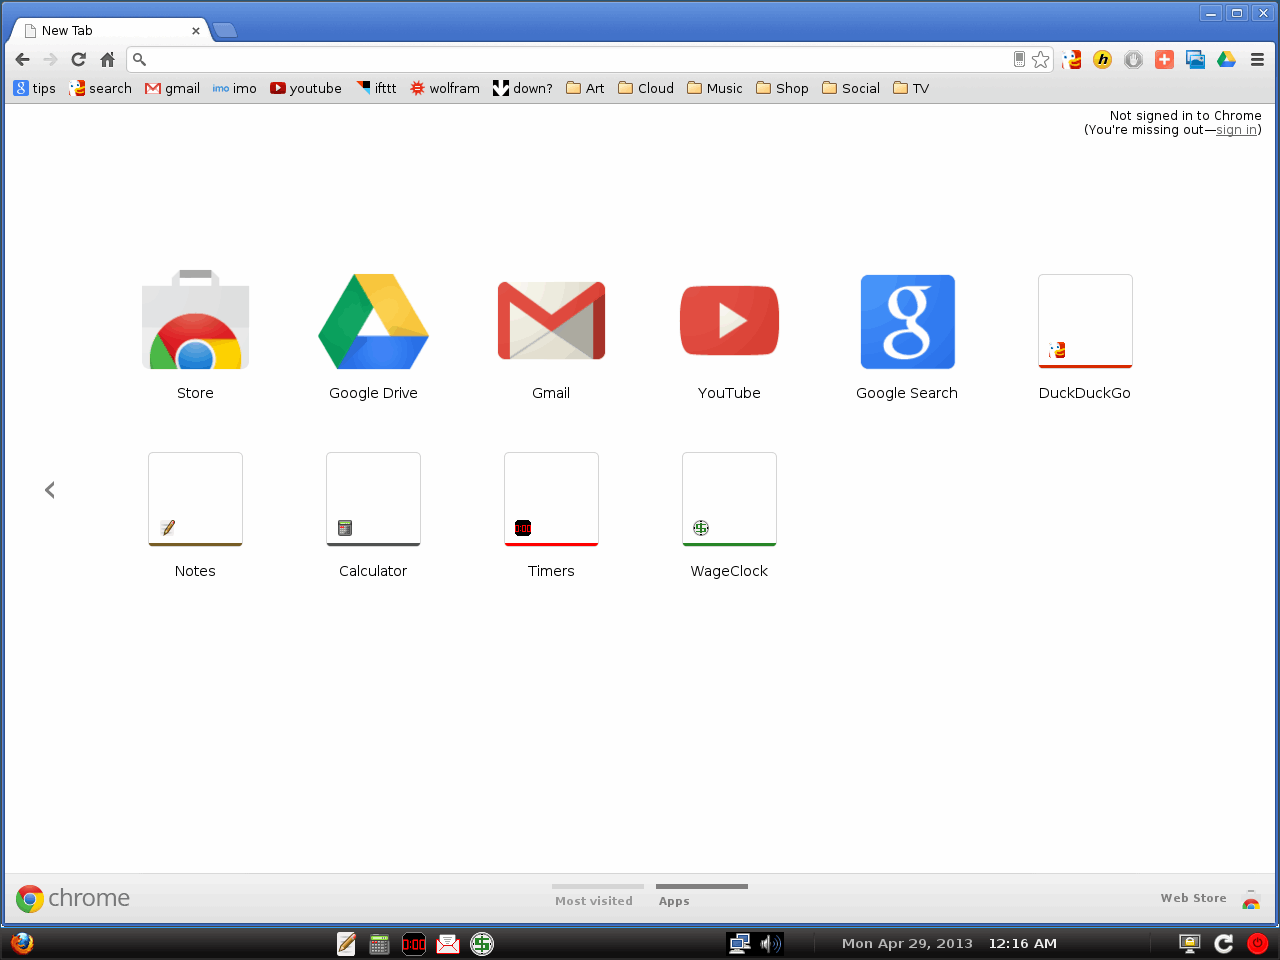1280x960 pixels.
Task: Click the browser forward arrow
Action: [x=50, y=60]
